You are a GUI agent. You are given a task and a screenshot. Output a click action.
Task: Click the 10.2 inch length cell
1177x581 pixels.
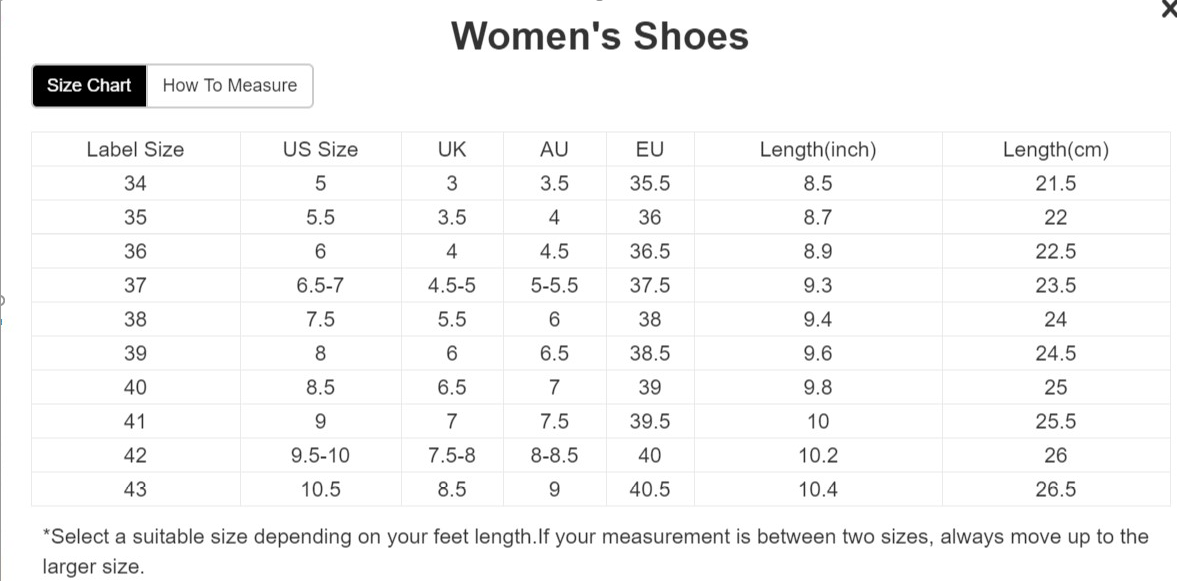pos(818,456)
